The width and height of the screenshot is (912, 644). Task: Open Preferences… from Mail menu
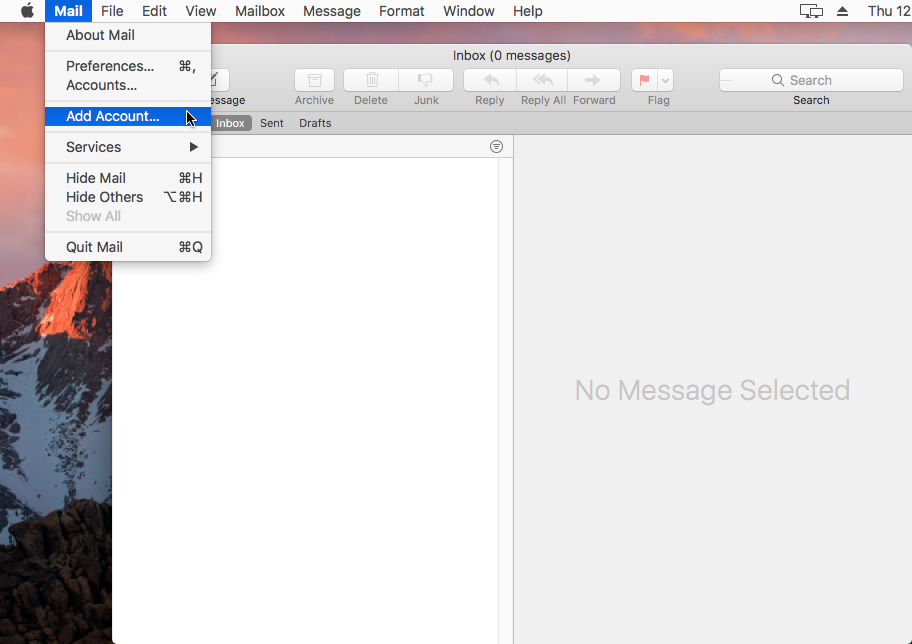(128, 66)
